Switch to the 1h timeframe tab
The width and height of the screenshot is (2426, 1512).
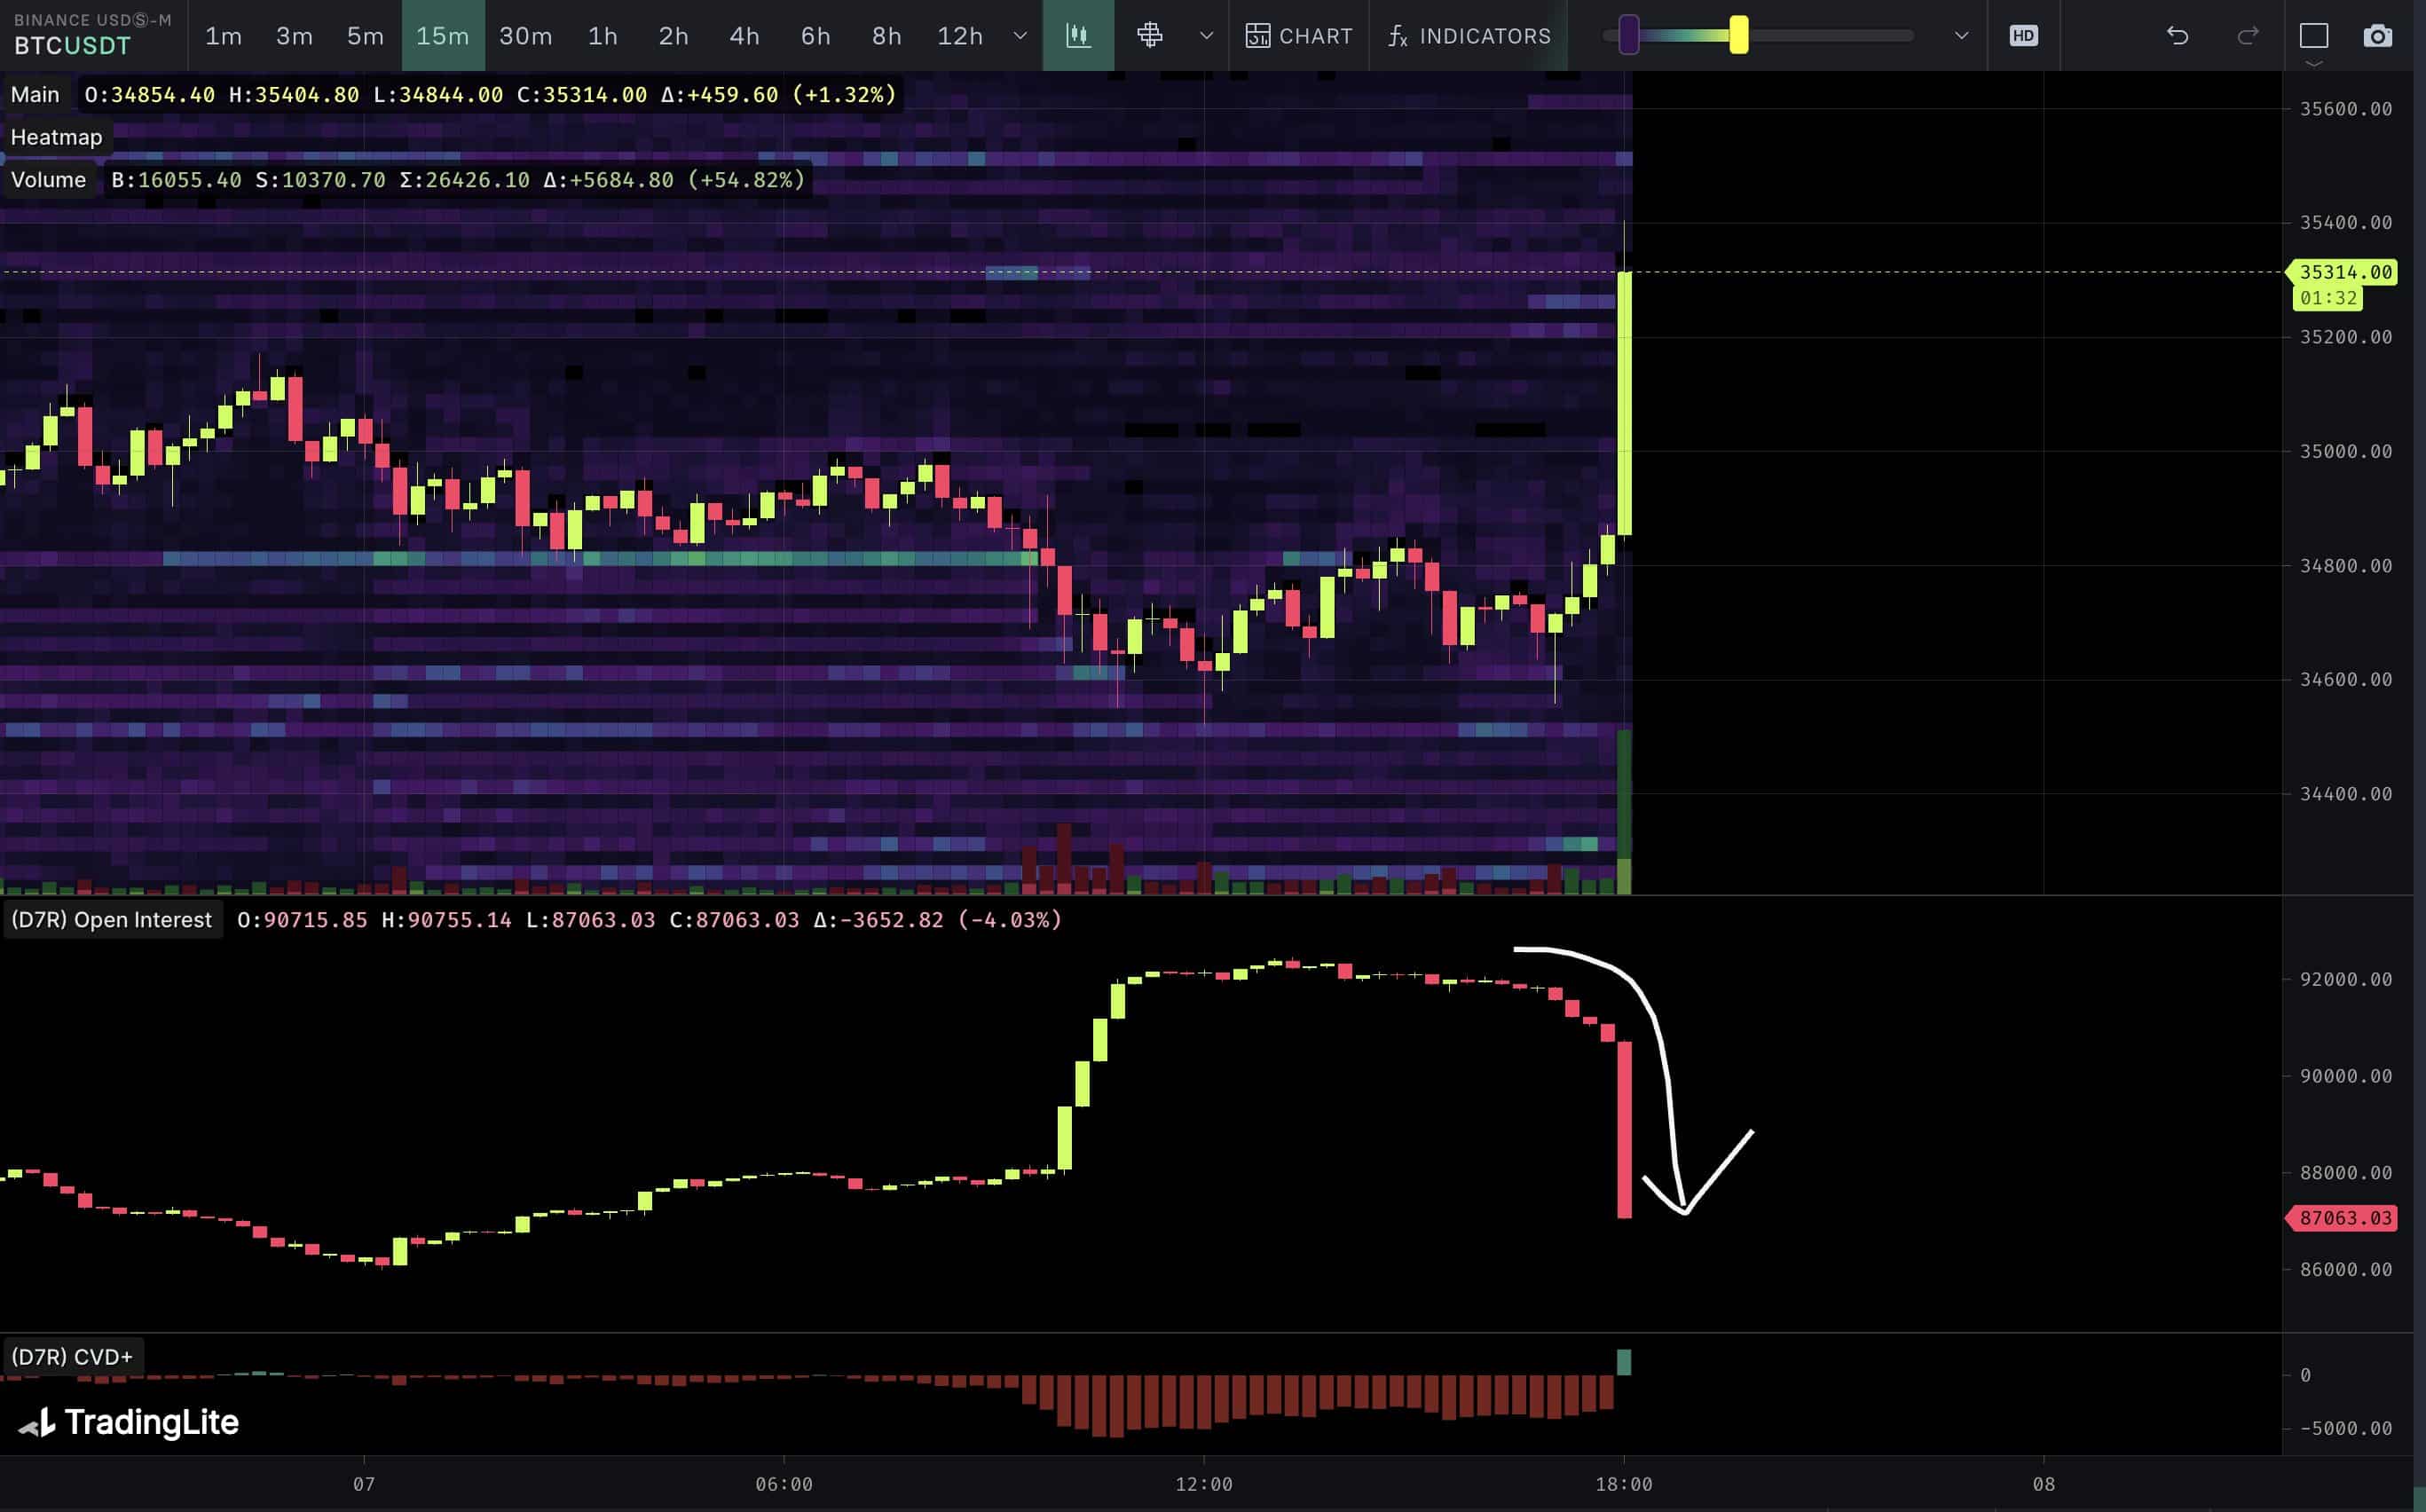601,35
